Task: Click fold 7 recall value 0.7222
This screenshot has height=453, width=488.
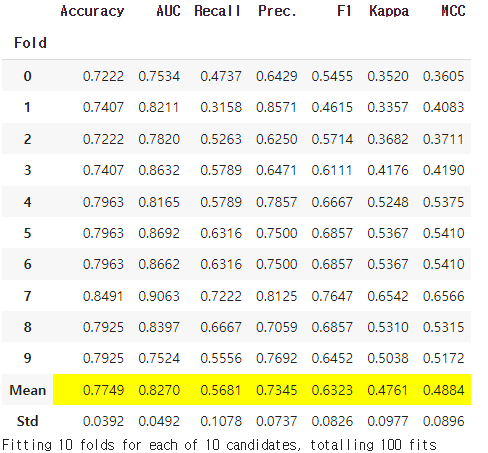Action: (x=221, y=296)
